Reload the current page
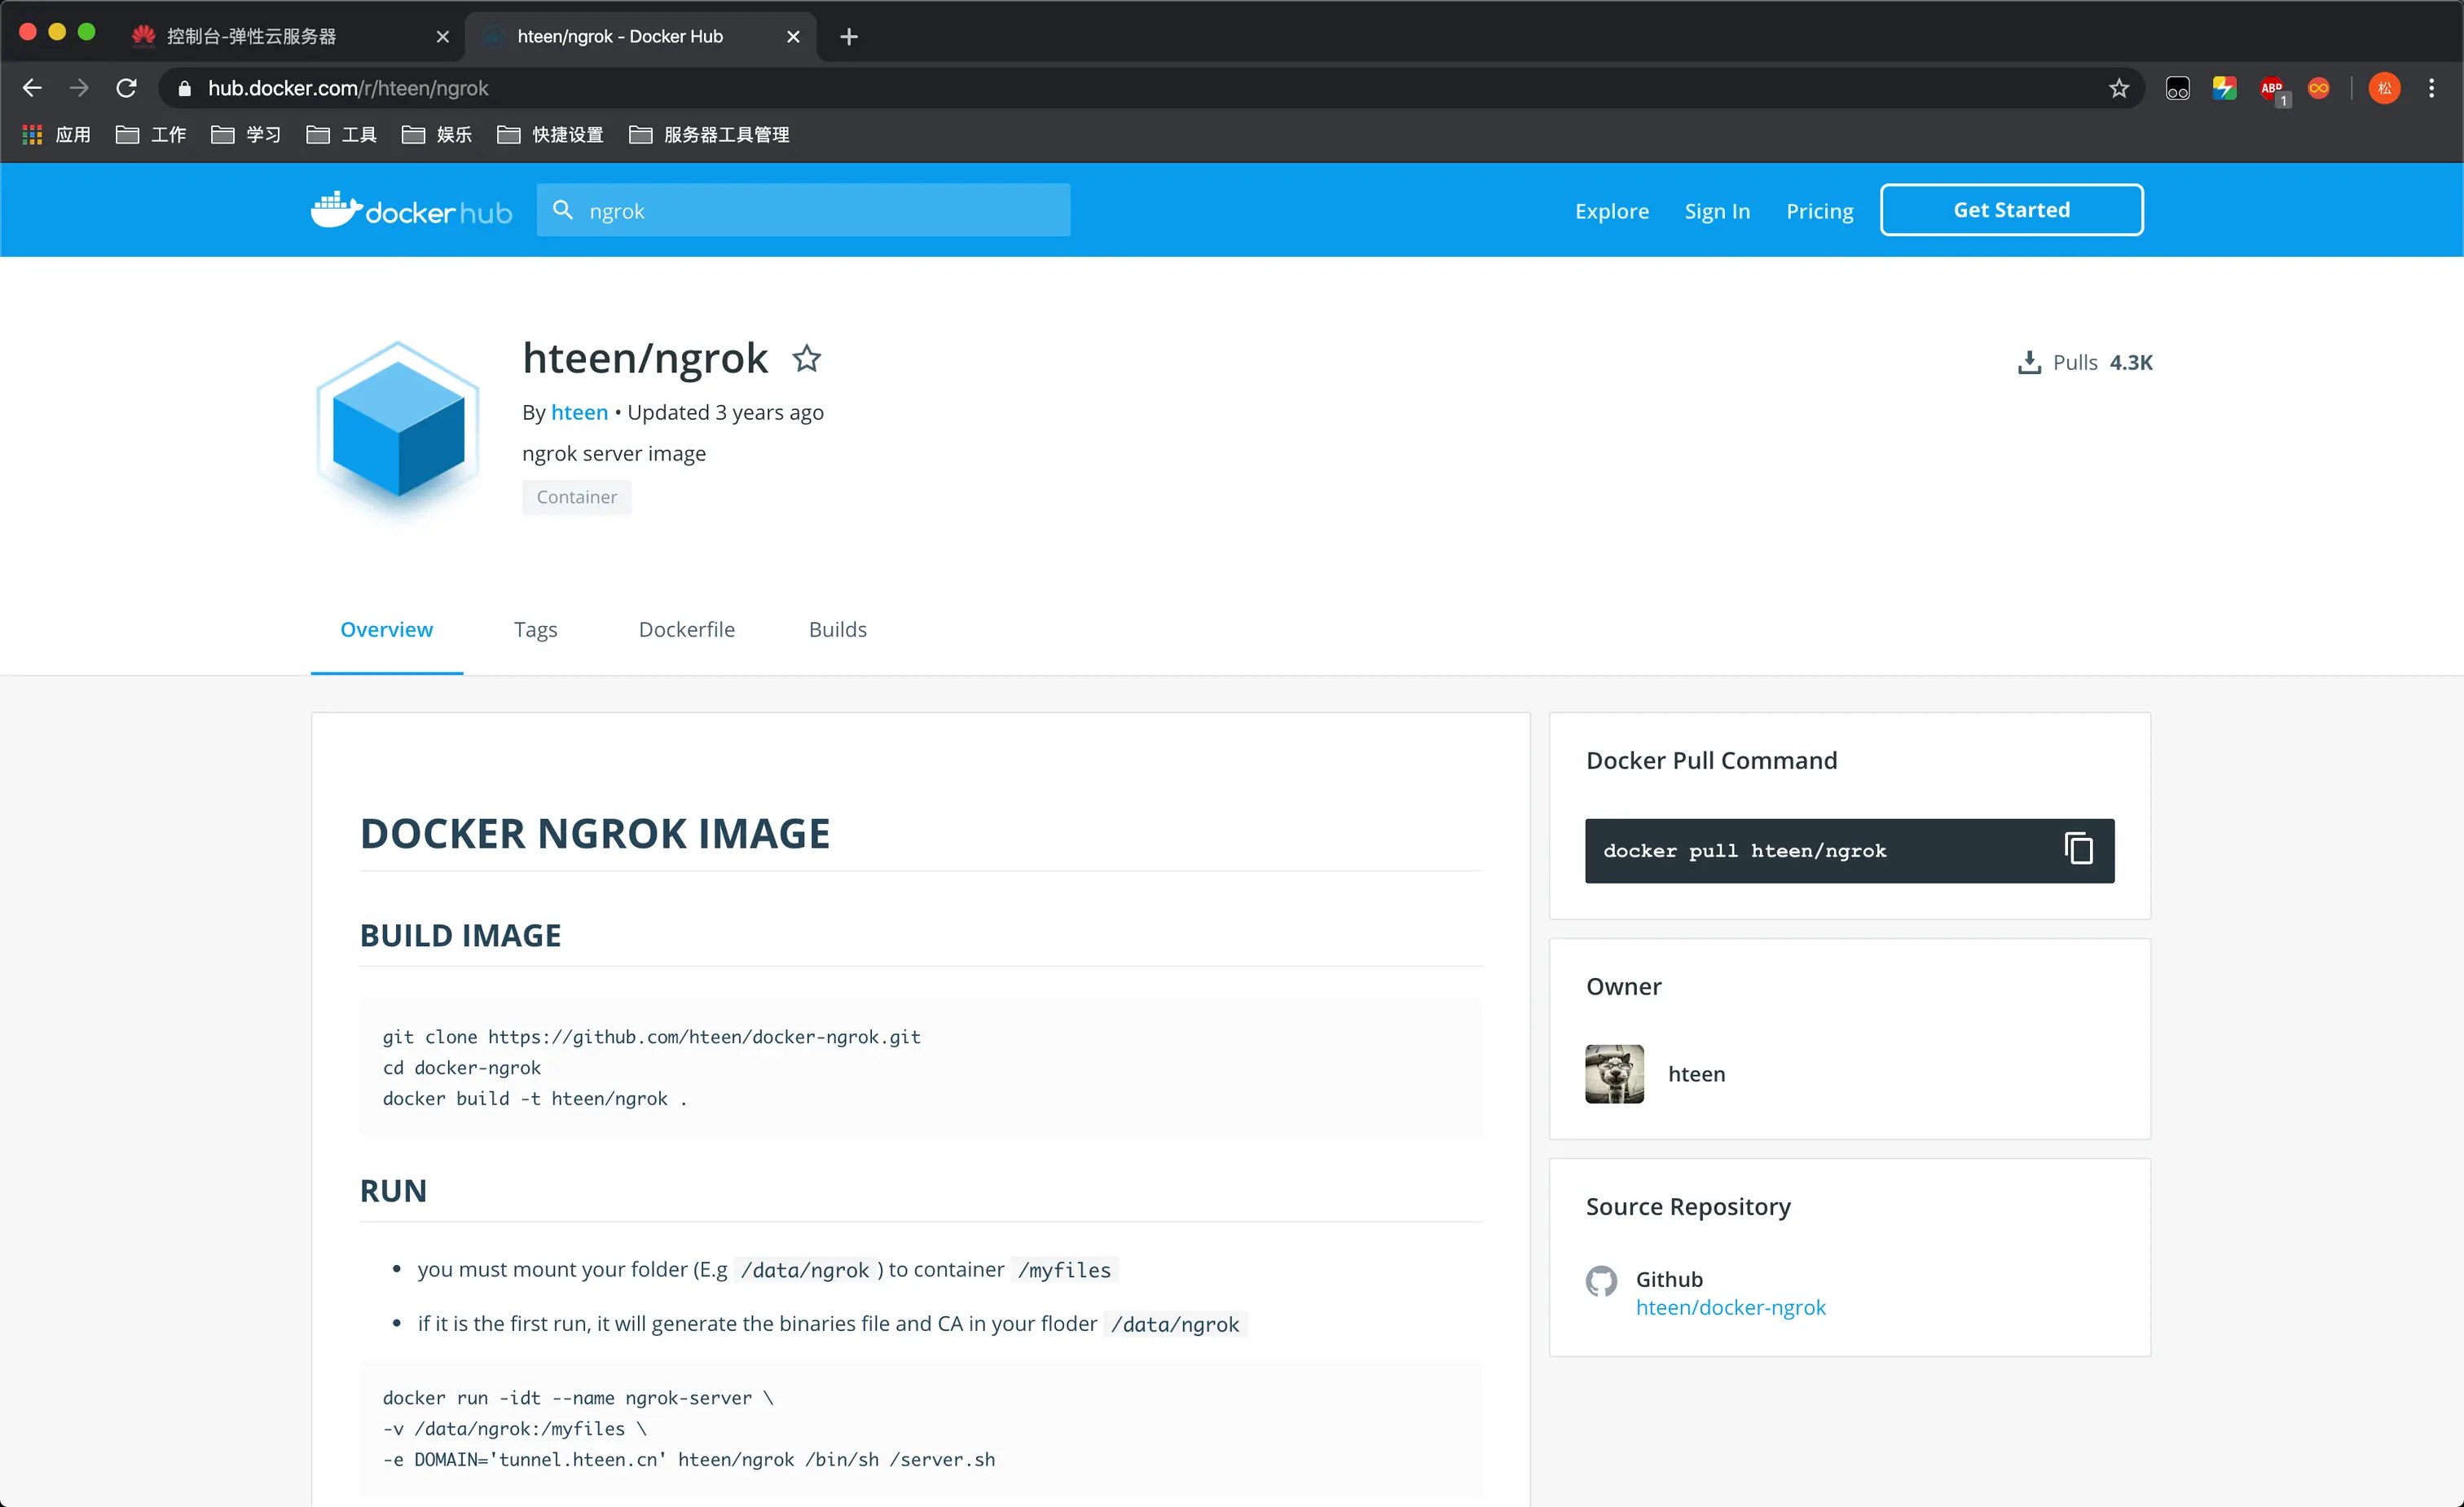The image size is (2464, 1507). coord(126,88)
